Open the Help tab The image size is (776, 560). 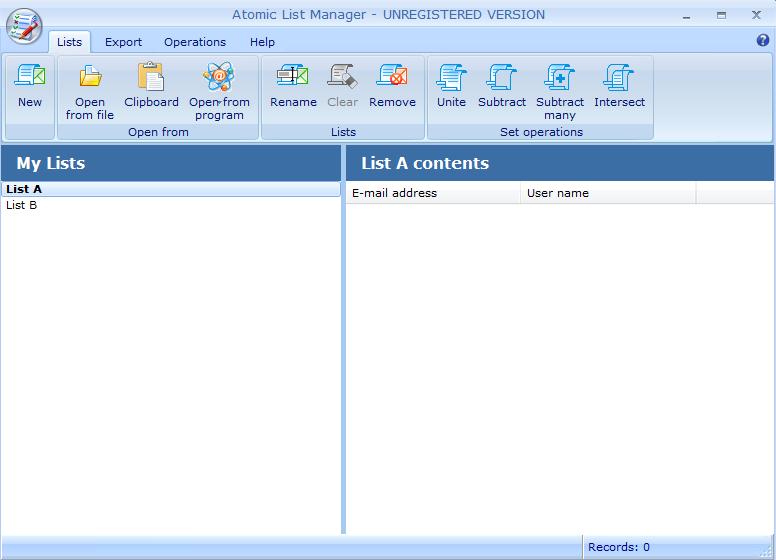[262, 42]
